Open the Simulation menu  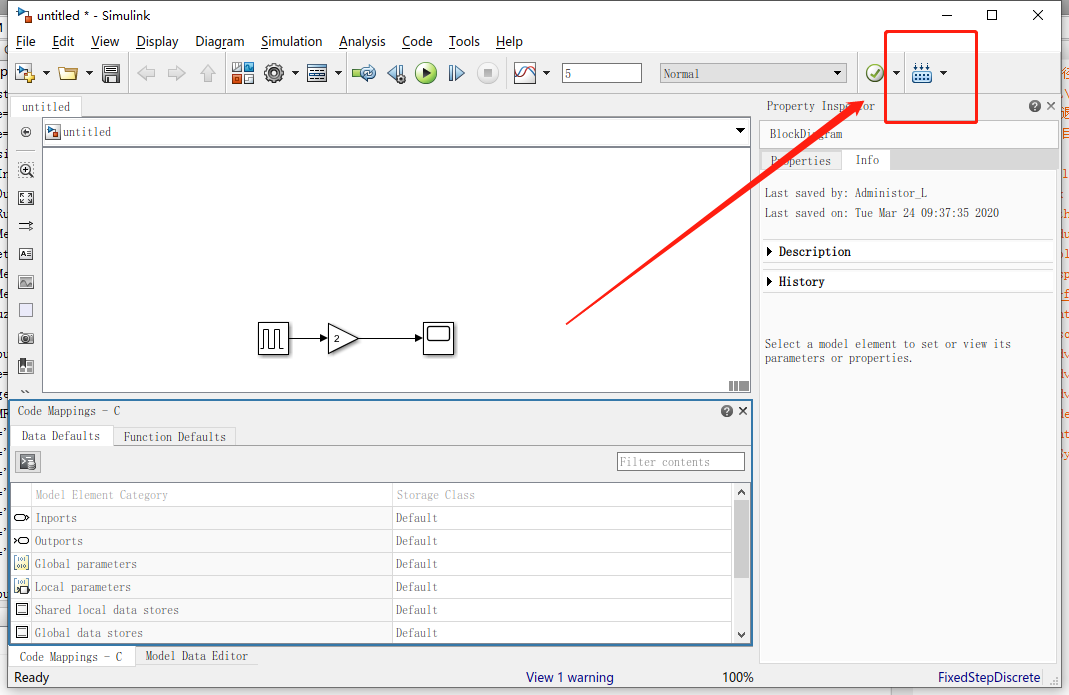[x=292, y=42]
